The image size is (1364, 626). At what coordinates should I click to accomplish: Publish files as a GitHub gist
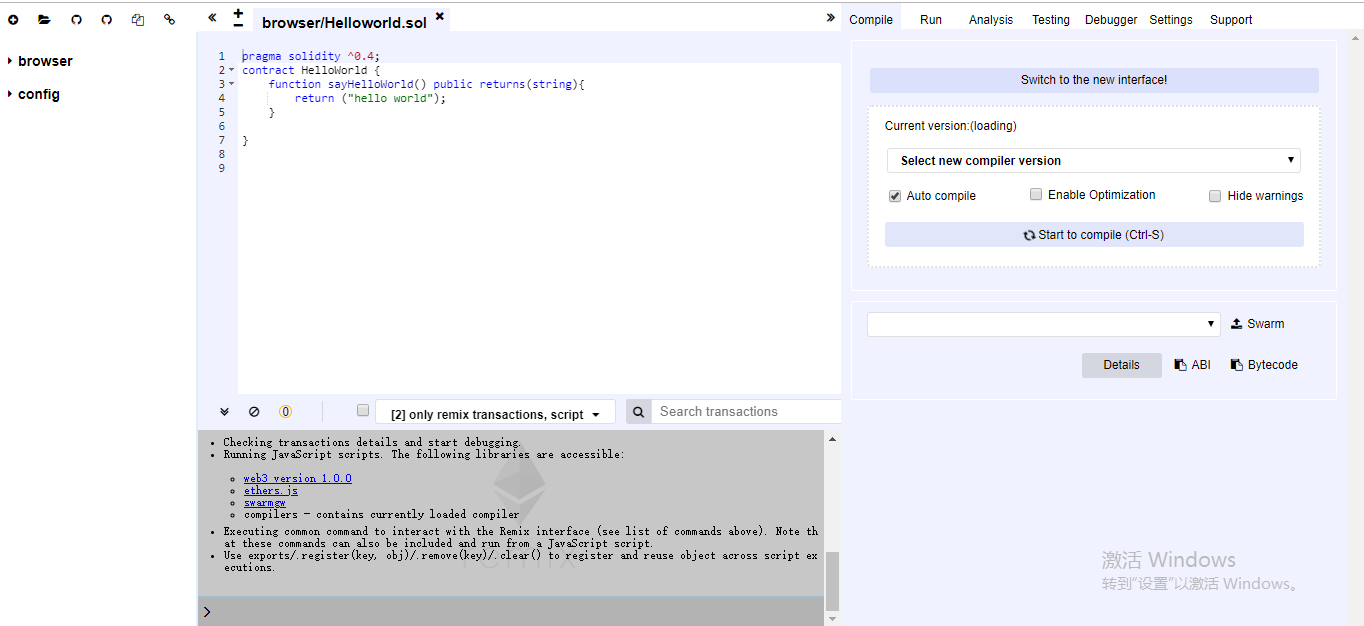76,19
